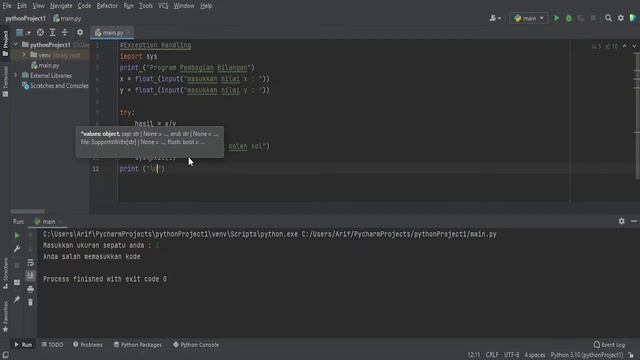Open the Edit menu
Viewport: 640px width, 360px height.
point(22,6)
